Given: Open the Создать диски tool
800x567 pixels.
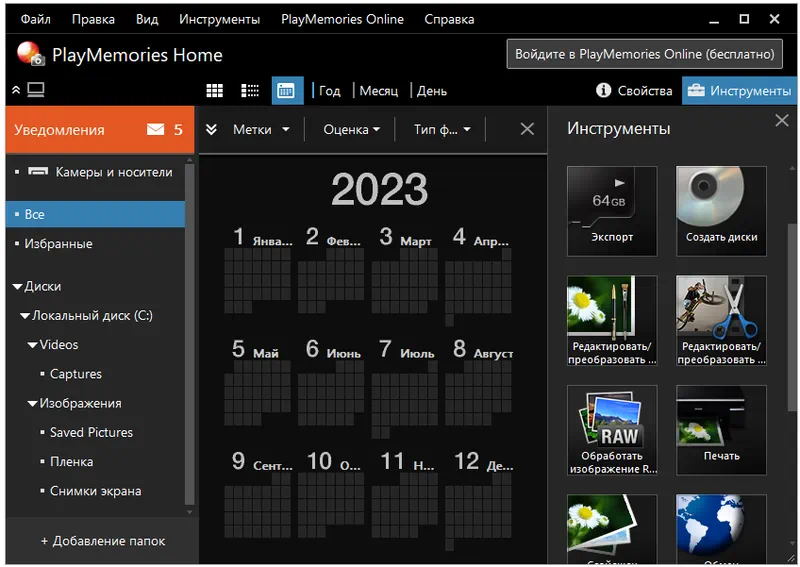Looking at the screenshot, I should coord(721,211).
